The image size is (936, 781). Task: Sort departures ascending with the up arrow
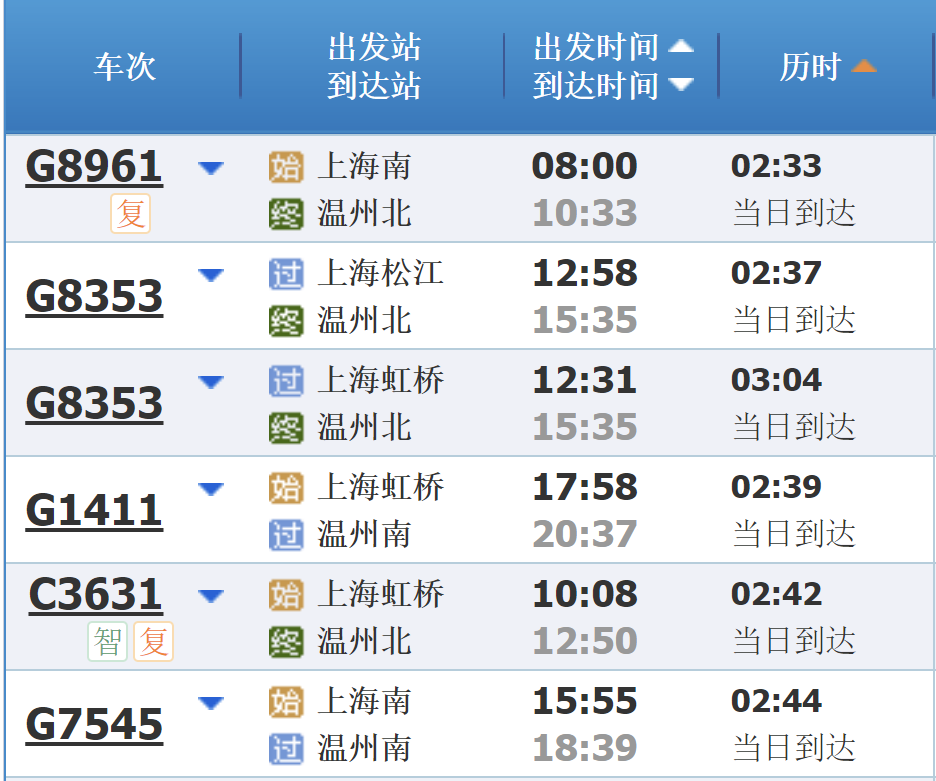pyautogui.click(x=683, y=45)
